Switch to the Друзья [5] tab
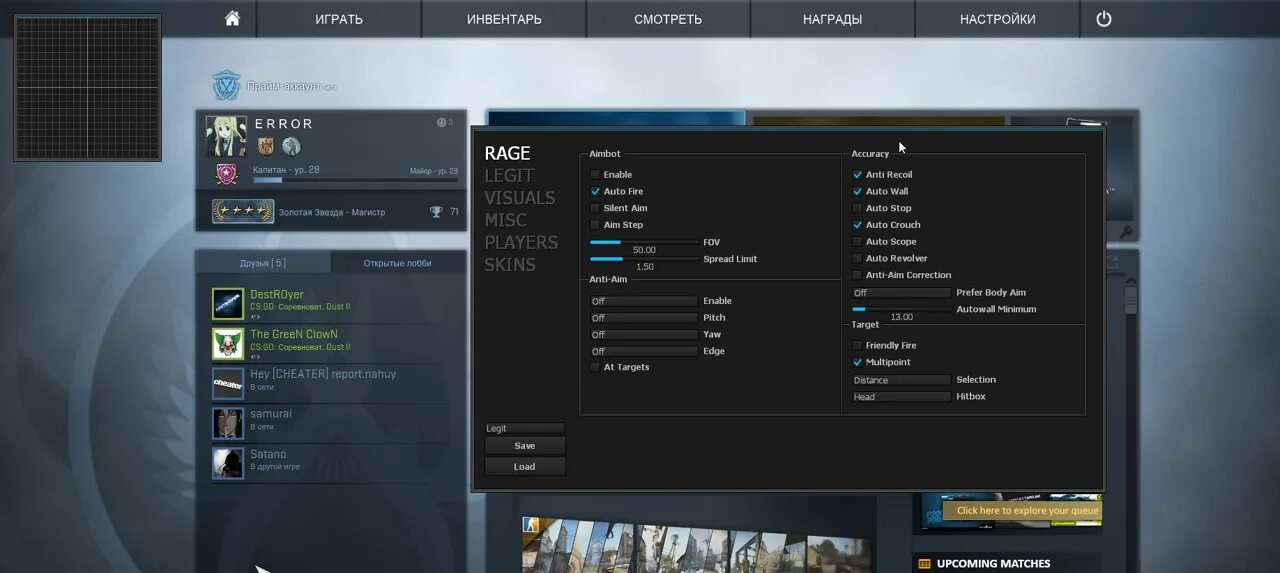 pyautogui.click(x=263, y=263)
